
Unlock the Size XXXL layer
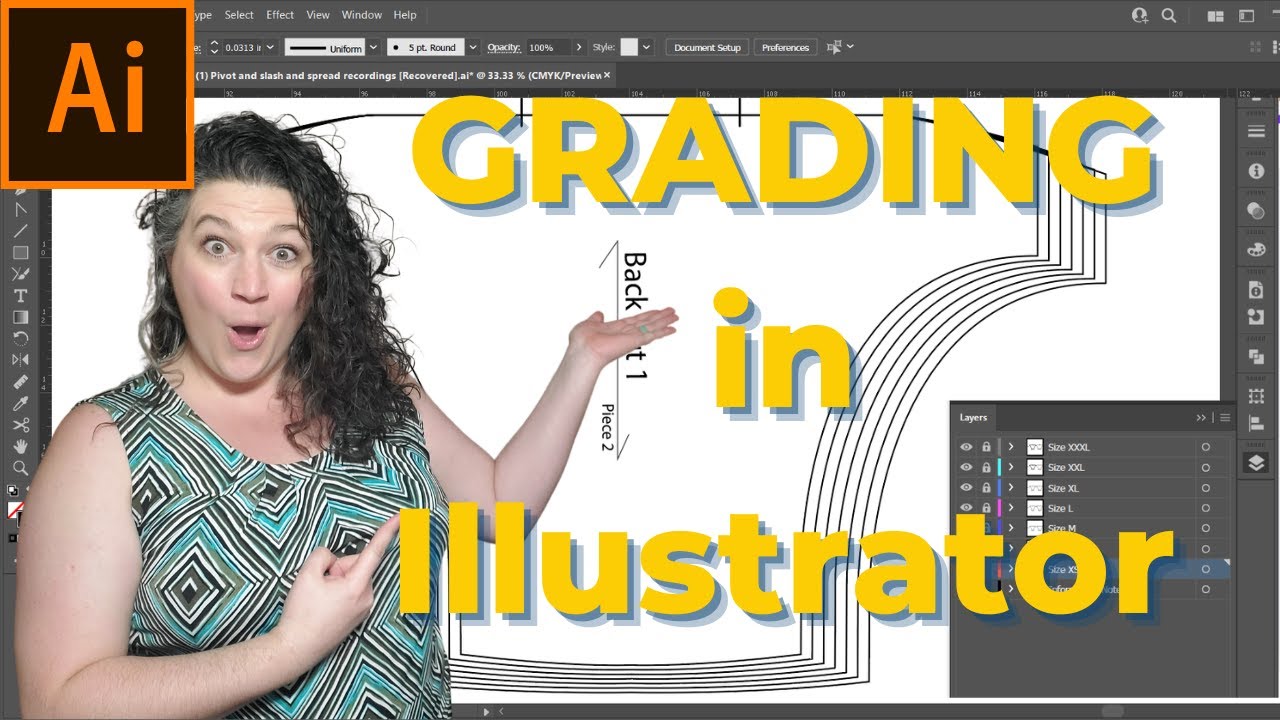click(x=986, y=447)
